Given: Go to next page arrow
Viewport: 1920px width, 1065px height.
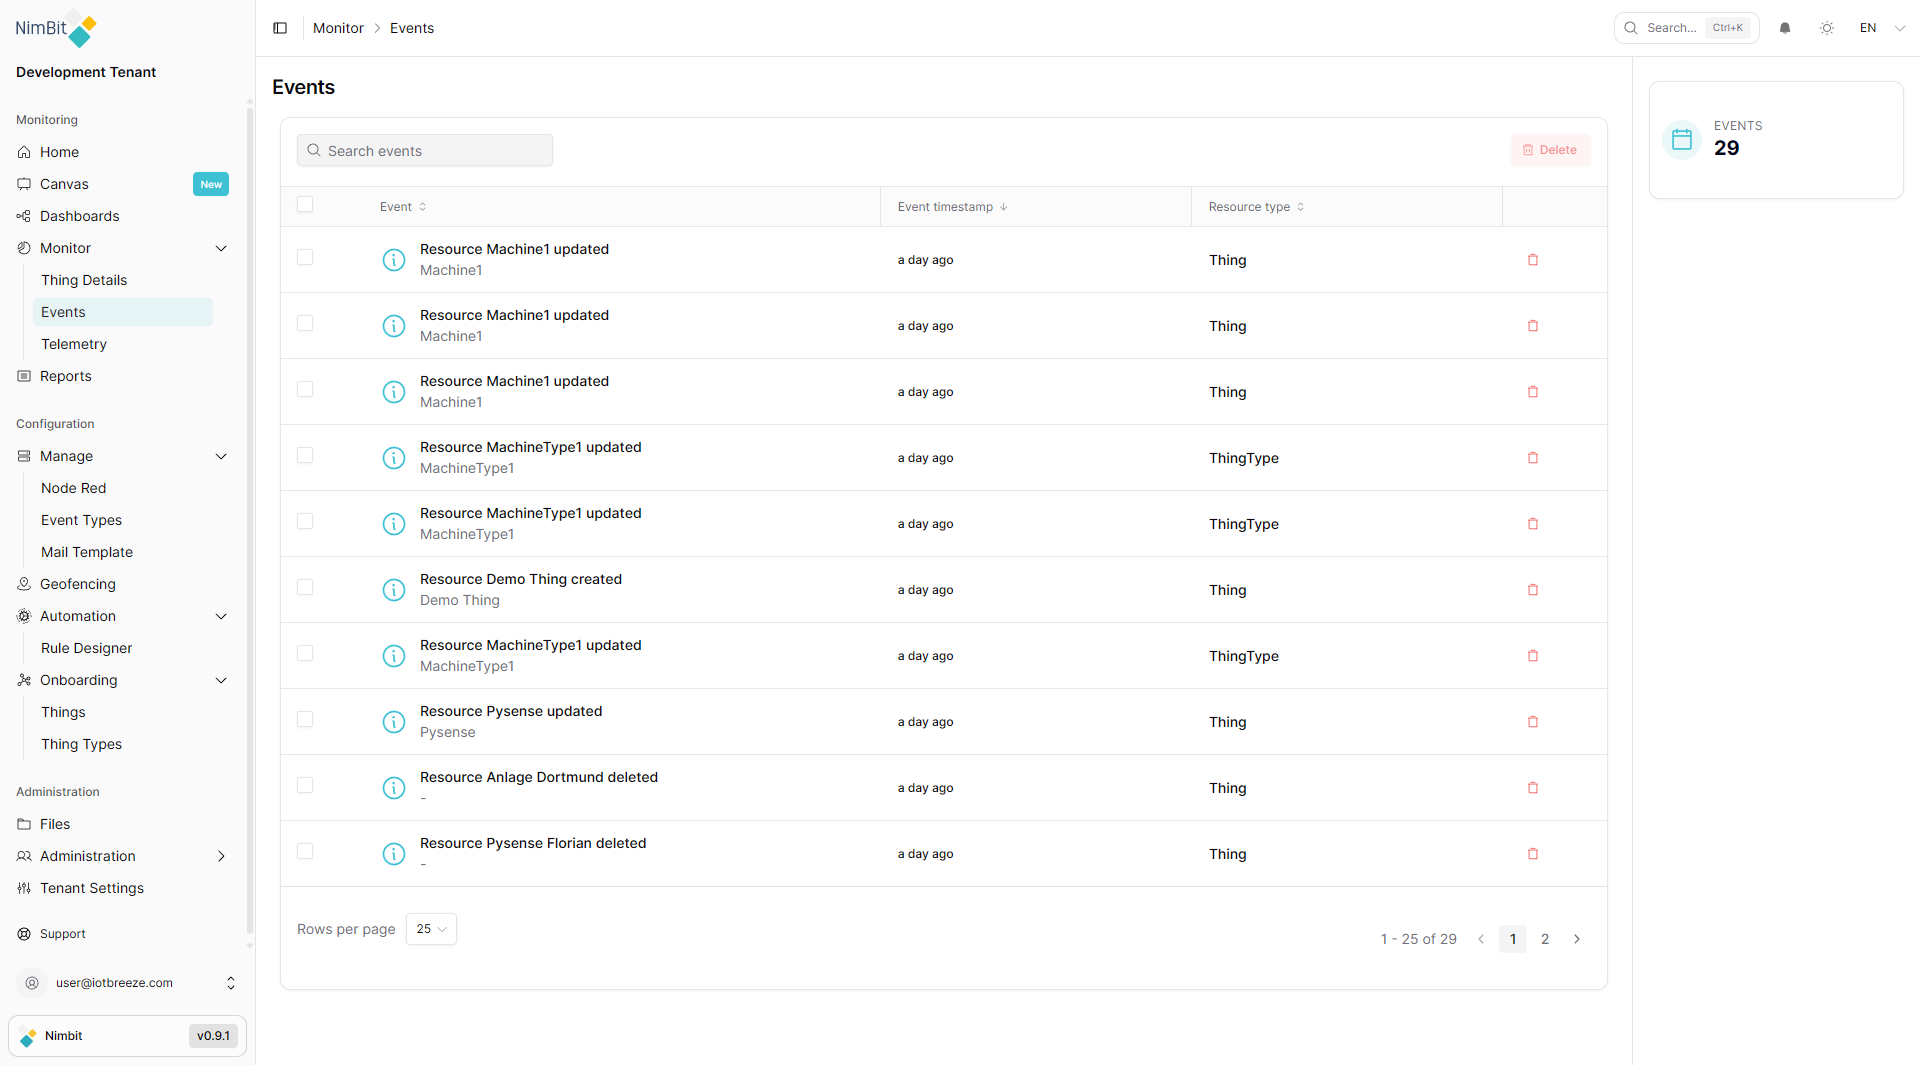Looking at the screenshot, I should (1577, 939).
